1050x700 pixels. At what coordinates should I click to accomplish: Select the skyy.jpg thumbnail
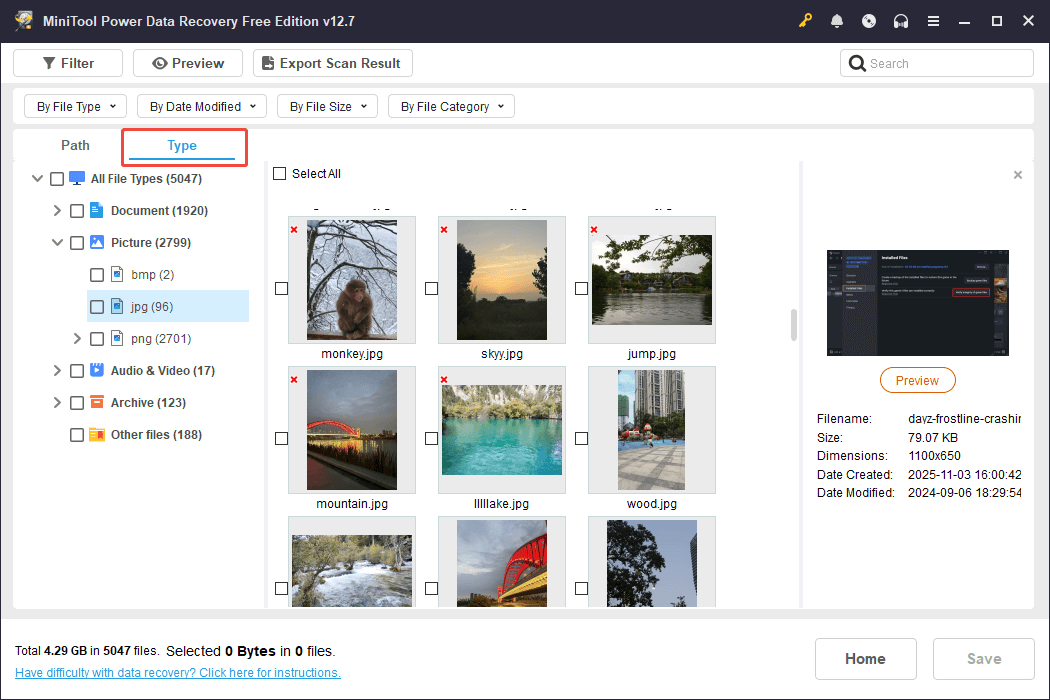coord(501,280)
